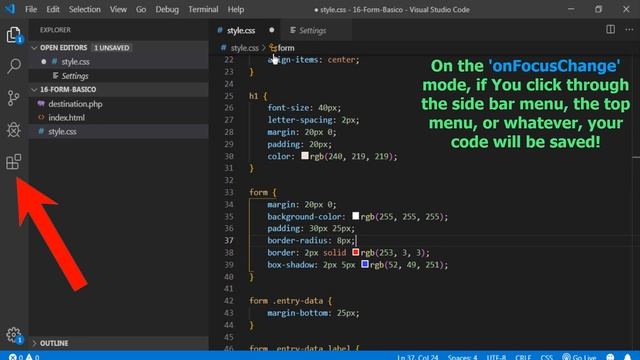Click the Spaces: 4 indentation entry
Viewport: 640px width, 360px height.
(462, 357)
